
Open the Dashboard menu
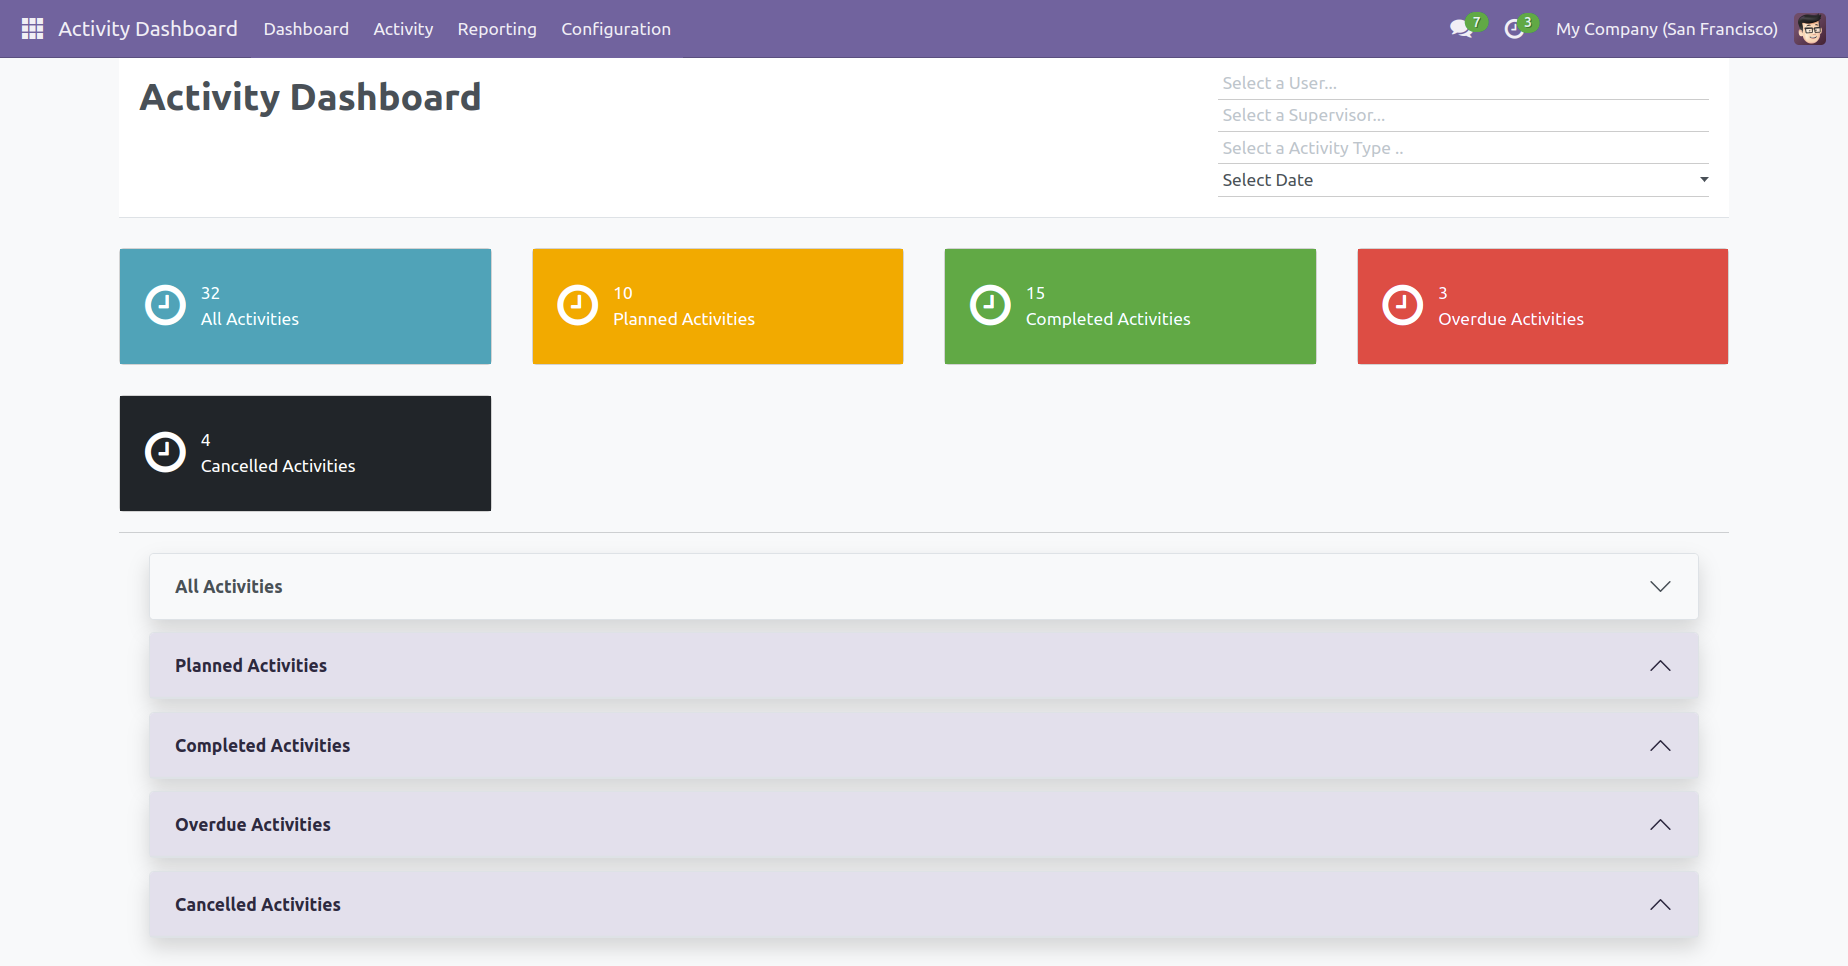point(306,29)
